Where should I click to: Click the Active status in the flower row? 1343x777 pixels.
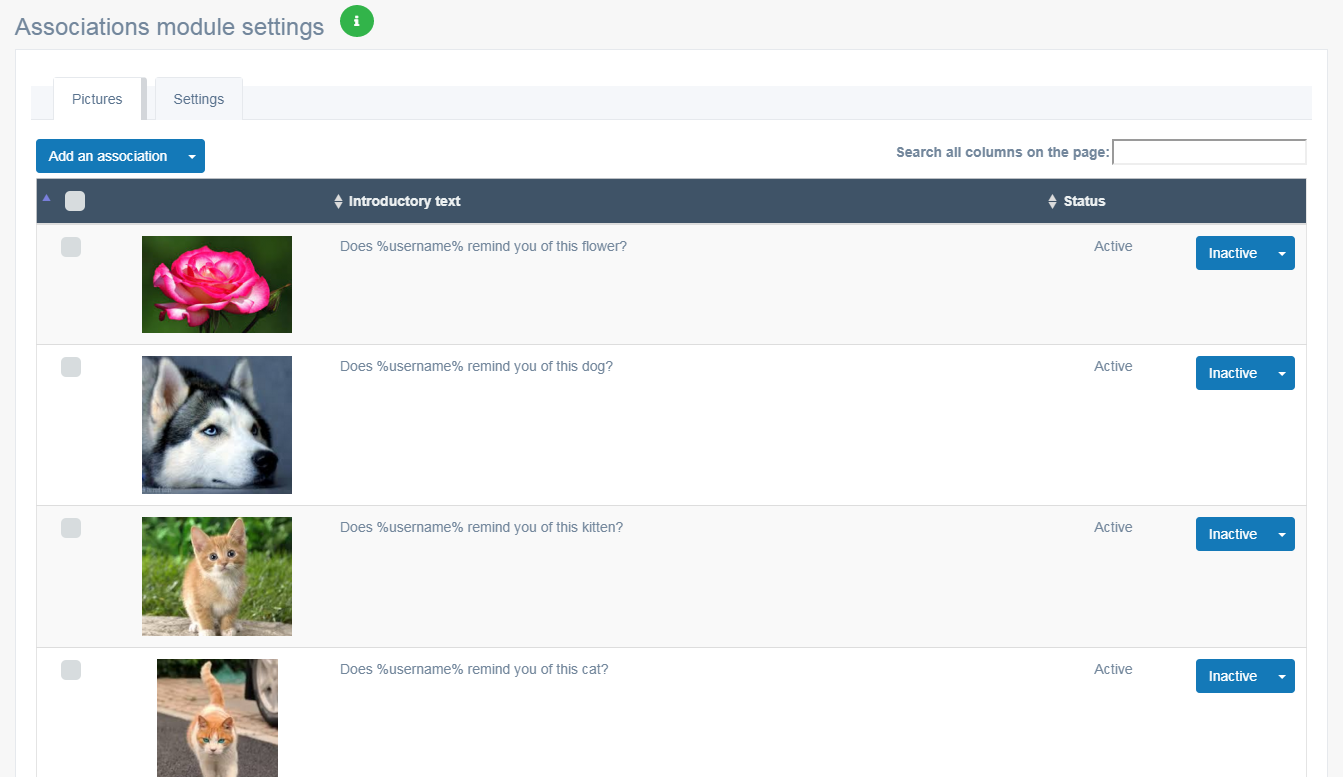(x=1113, y=246)
